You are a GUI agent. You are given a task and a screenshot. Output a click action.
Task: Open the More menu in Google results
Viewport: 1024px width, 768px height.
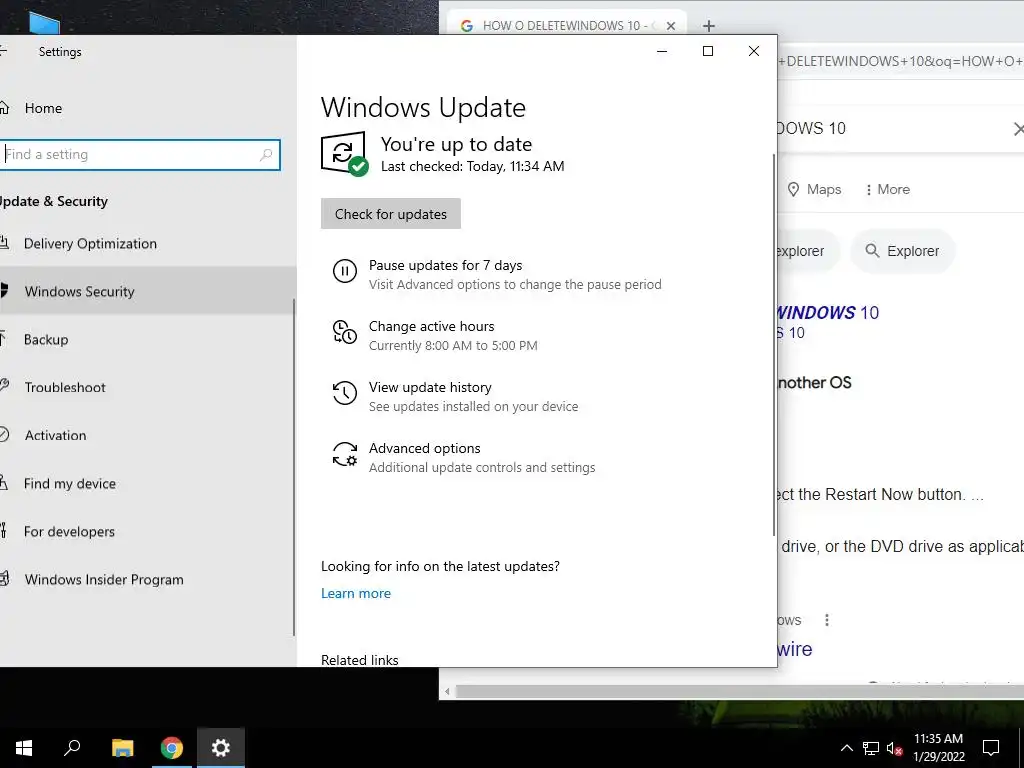[x=887, y=189]
